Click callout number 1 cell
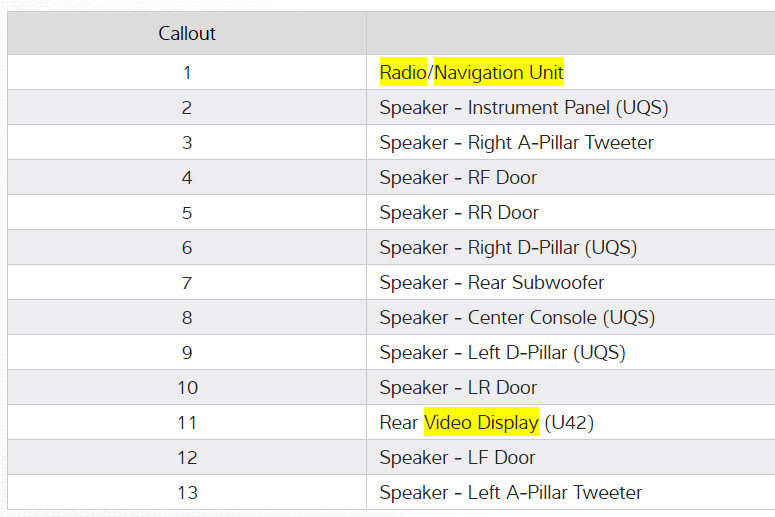The height and width of the screenshot is (517, 775). pyautogui.click(x=187, y=72)
